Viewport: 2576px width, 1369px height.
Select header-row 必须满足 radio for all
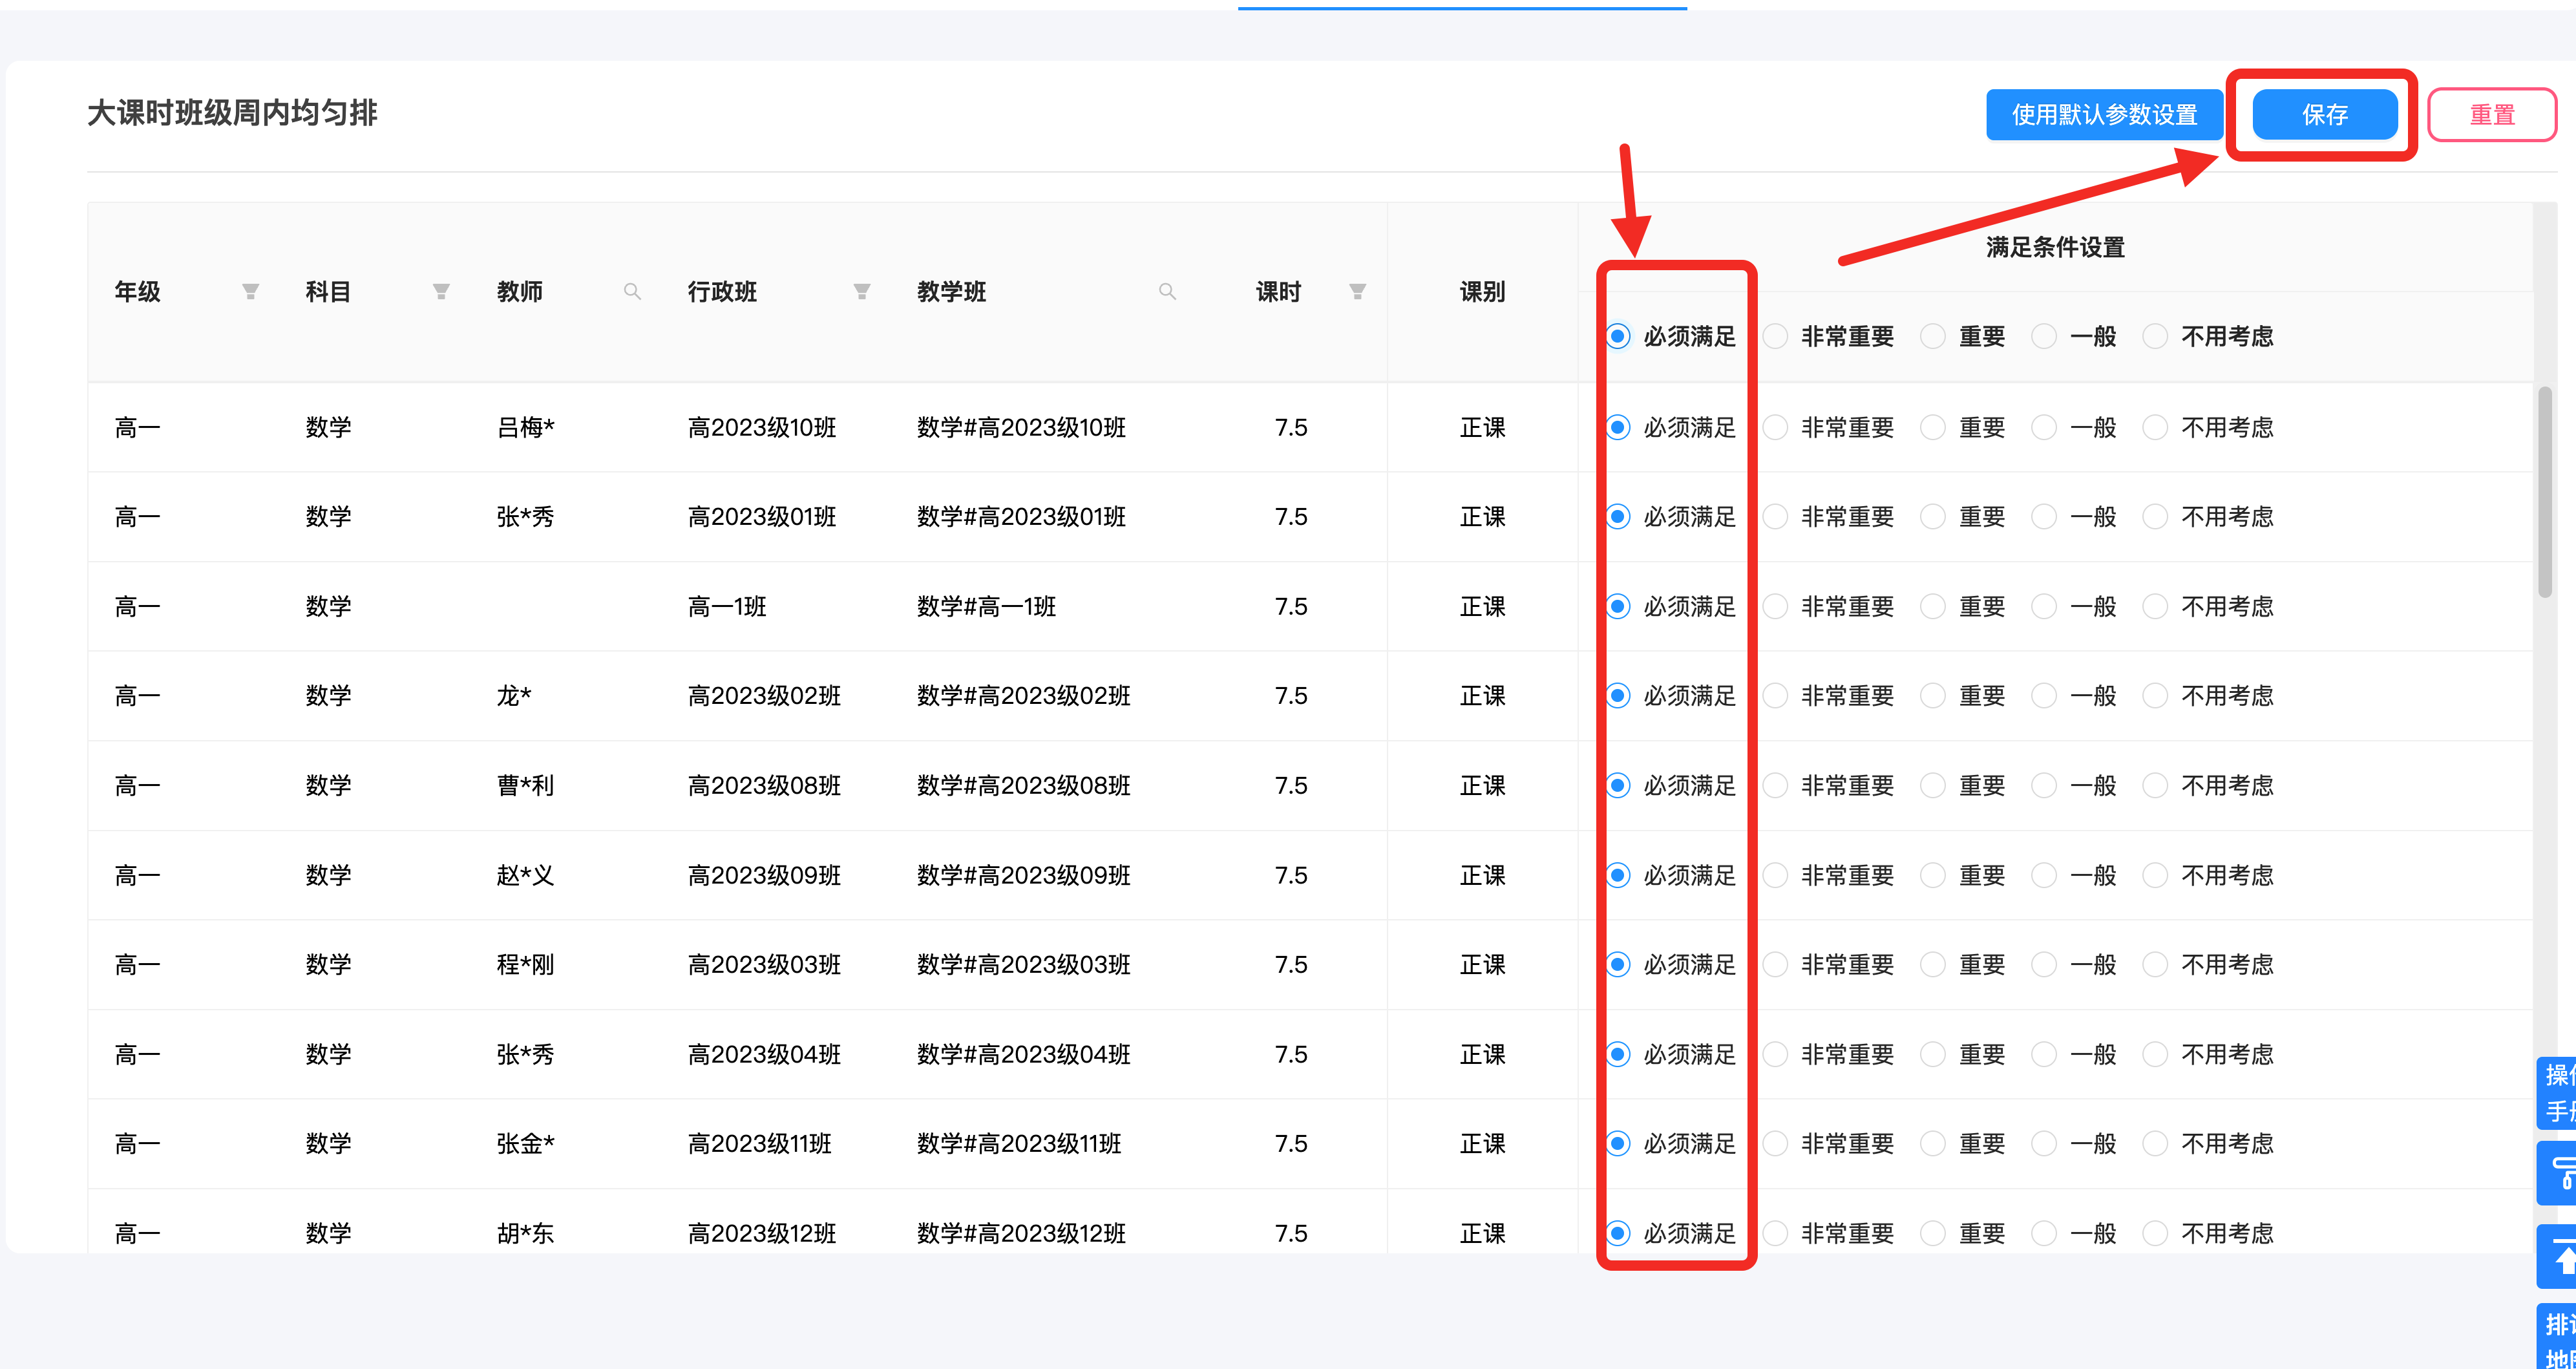1618,336
